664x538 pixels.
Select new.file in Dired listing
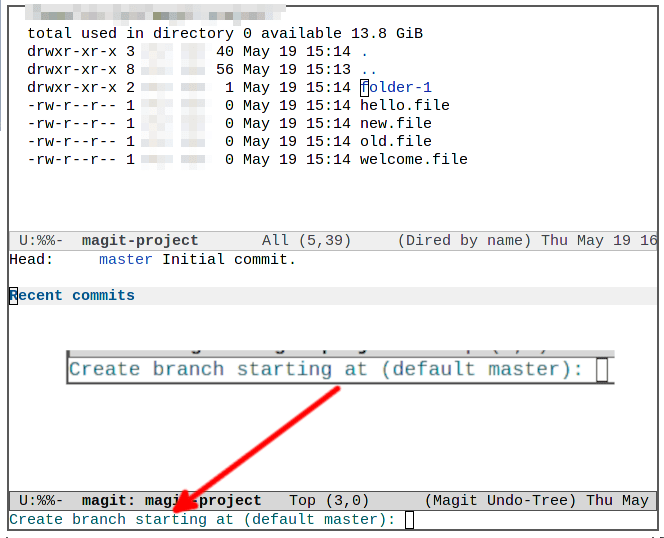tap(396, 123)
